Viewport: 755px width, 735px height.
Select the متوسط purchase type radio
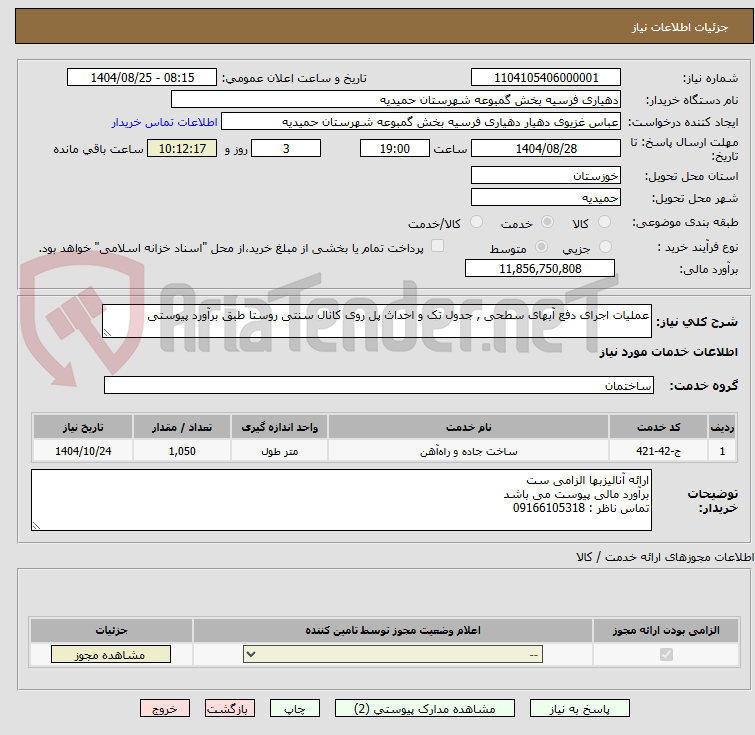click(x=541, y=247)
